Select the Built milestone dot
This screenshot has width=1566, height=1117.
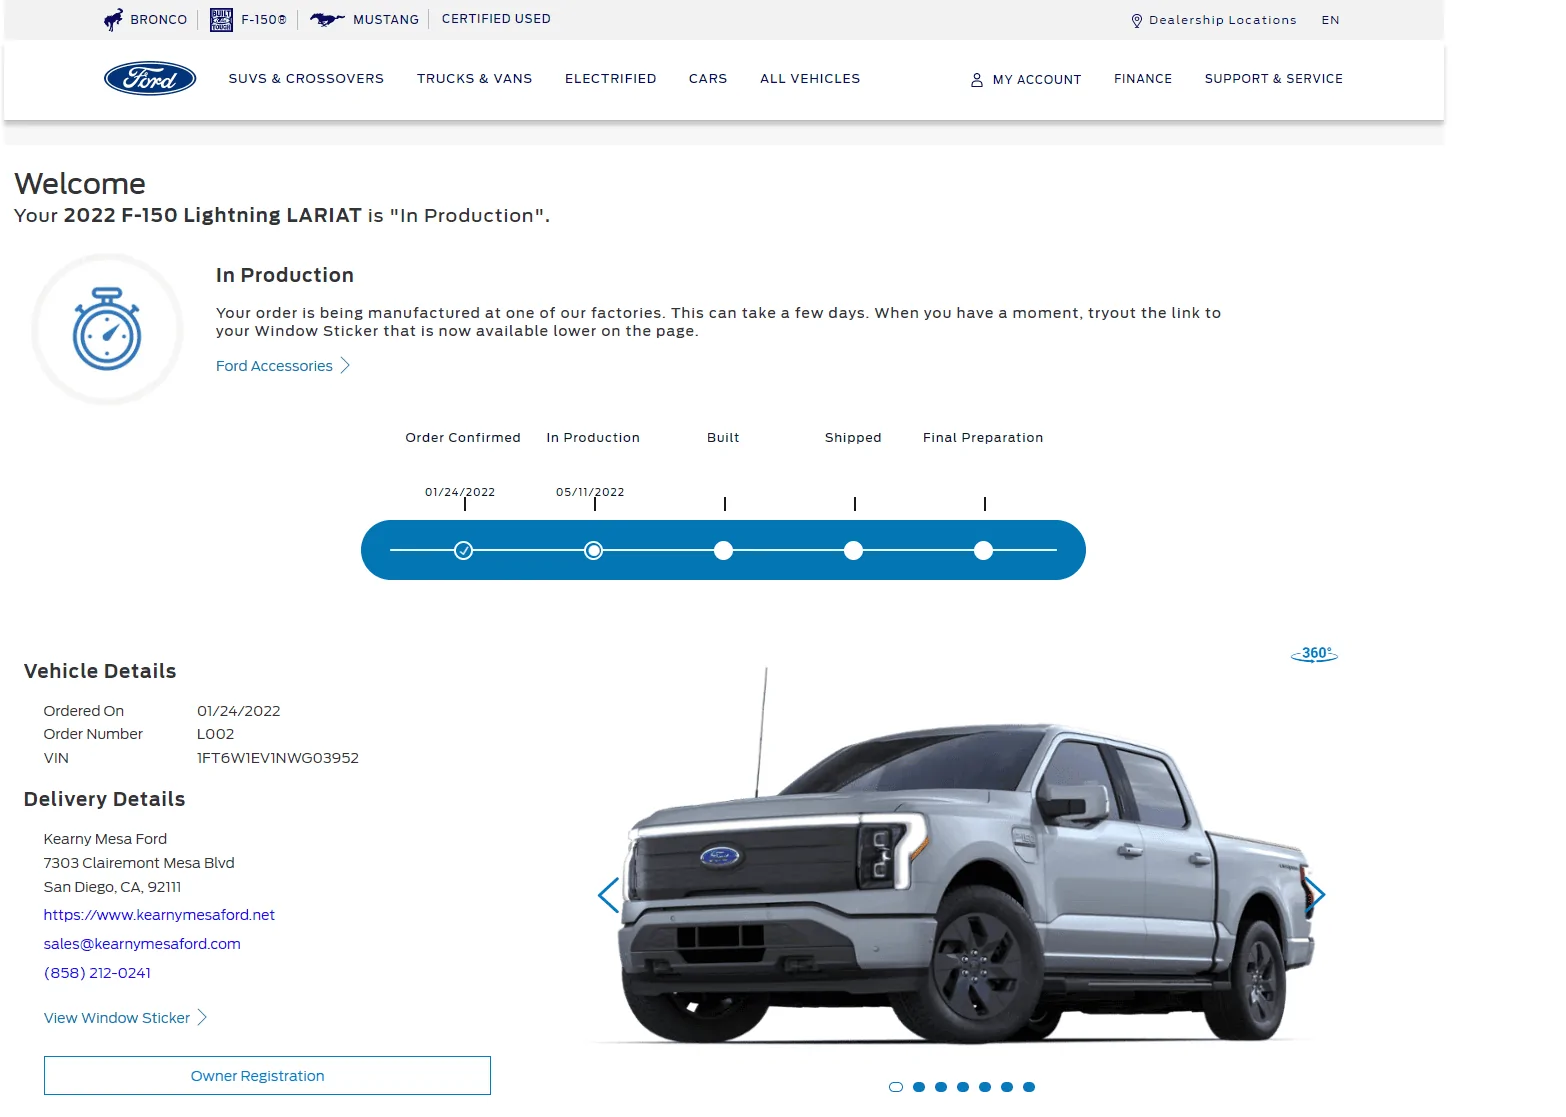click(x=723, y=550)
